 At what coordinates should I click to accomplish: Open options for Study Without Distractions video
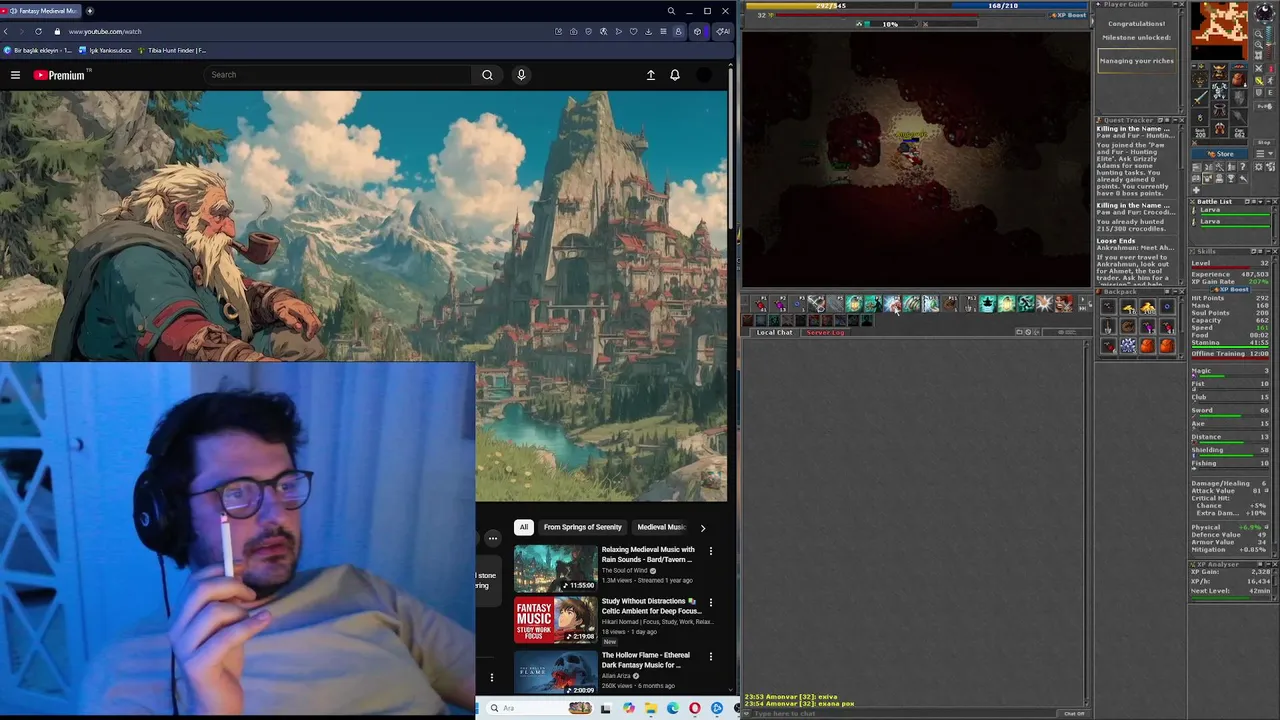click(711, 602)
